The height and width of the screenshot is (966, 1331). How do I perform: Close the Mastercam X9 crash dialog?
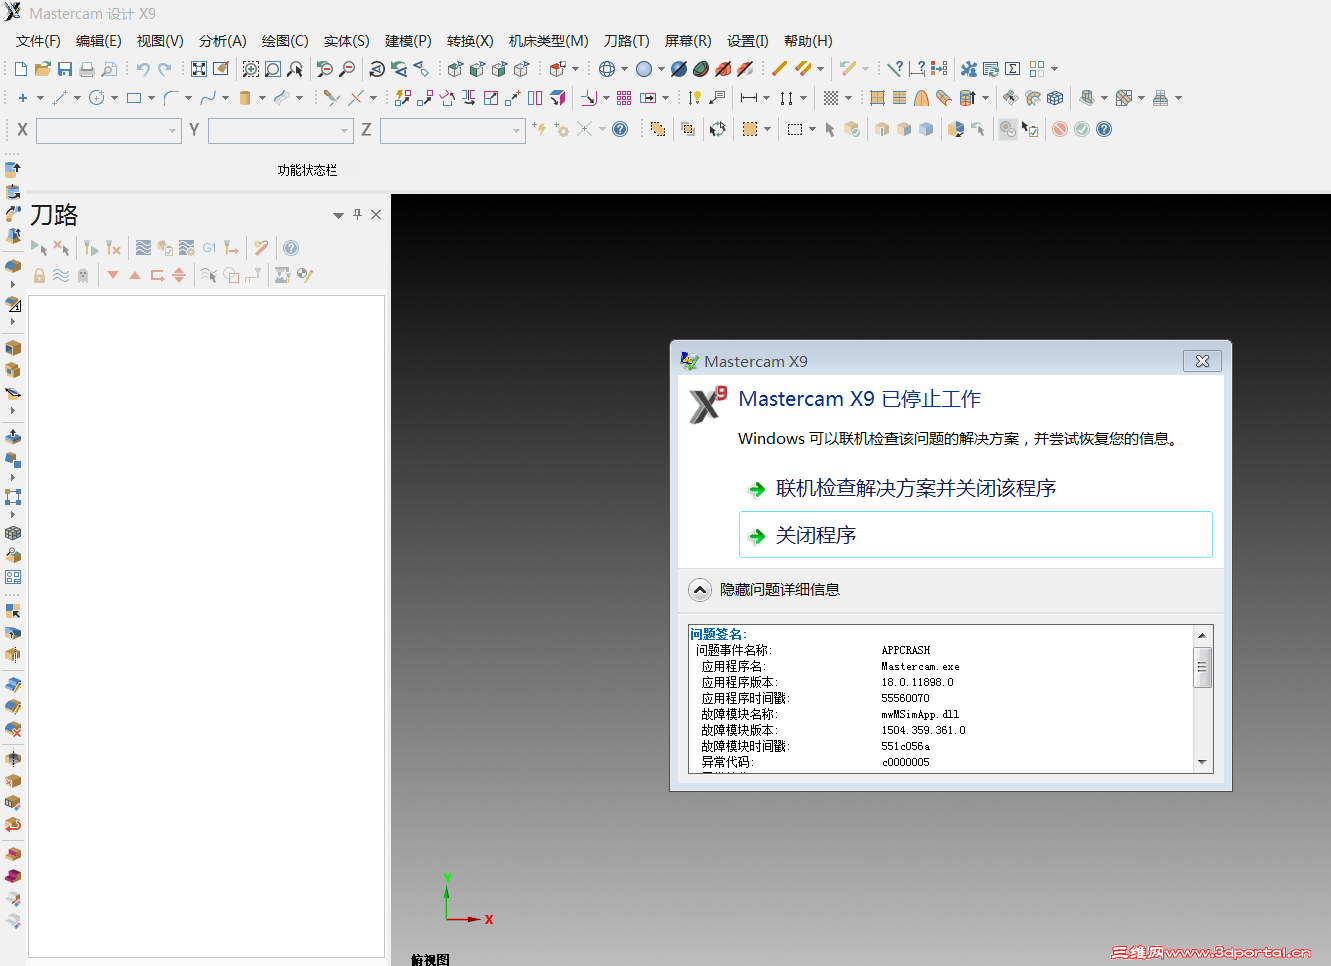coord(1202,361)
